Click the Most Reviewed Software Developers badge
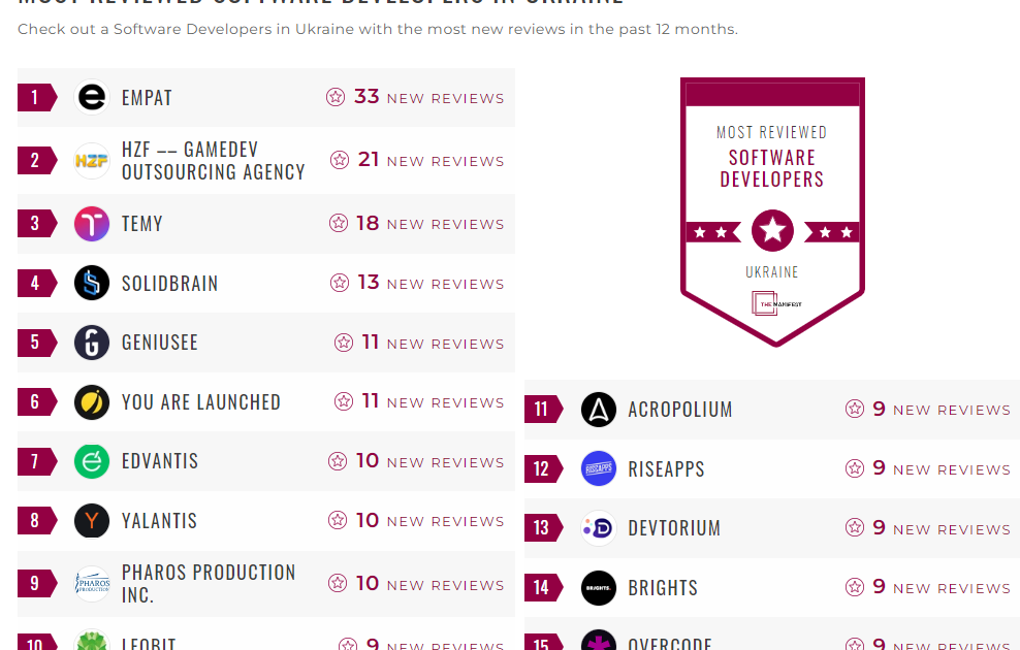 772,212
